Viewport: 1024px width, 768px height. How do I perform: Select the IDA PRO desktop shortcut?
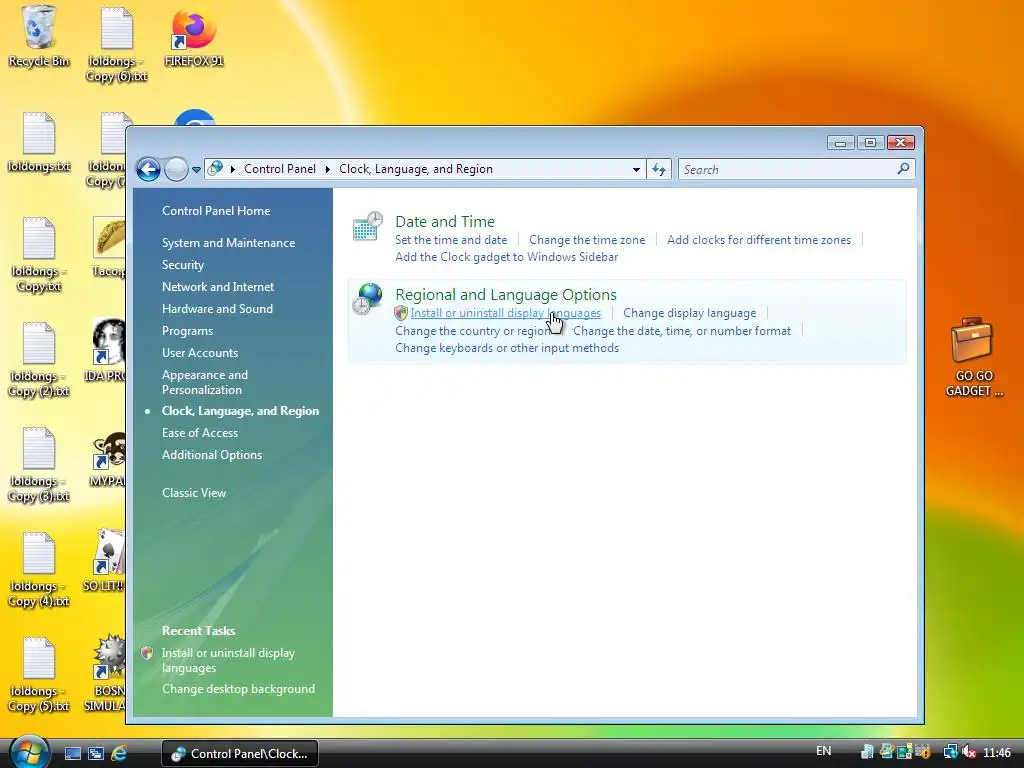pos(106,350)
